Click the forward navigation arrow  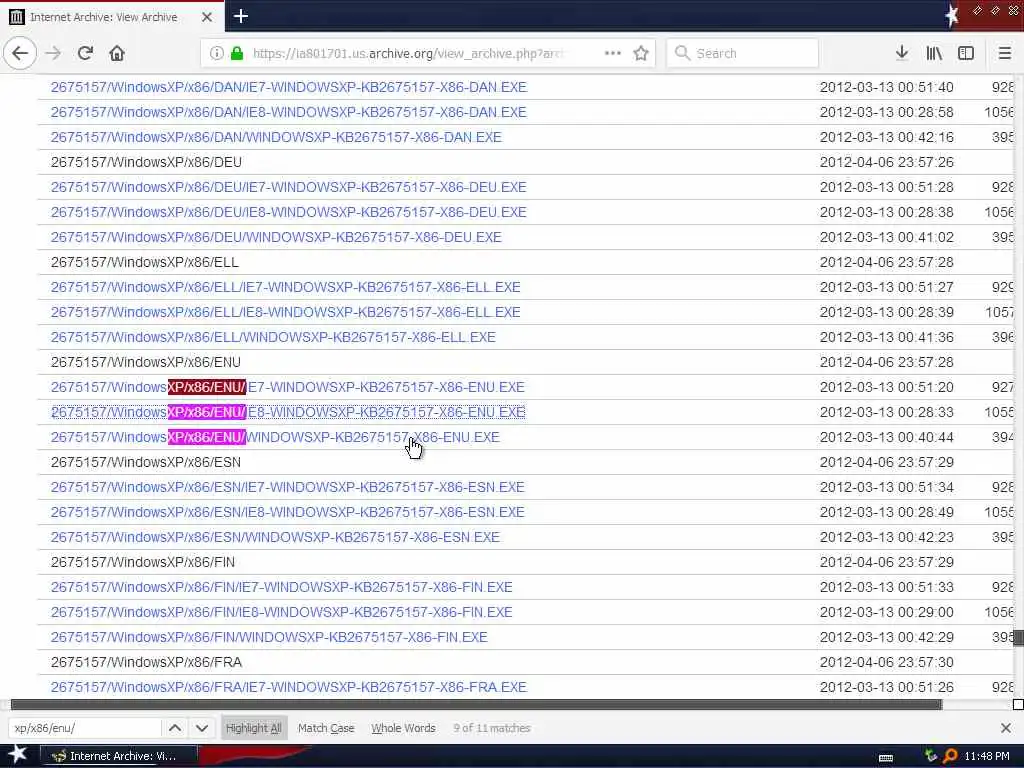pyautogui.click(x=53, y=53)
